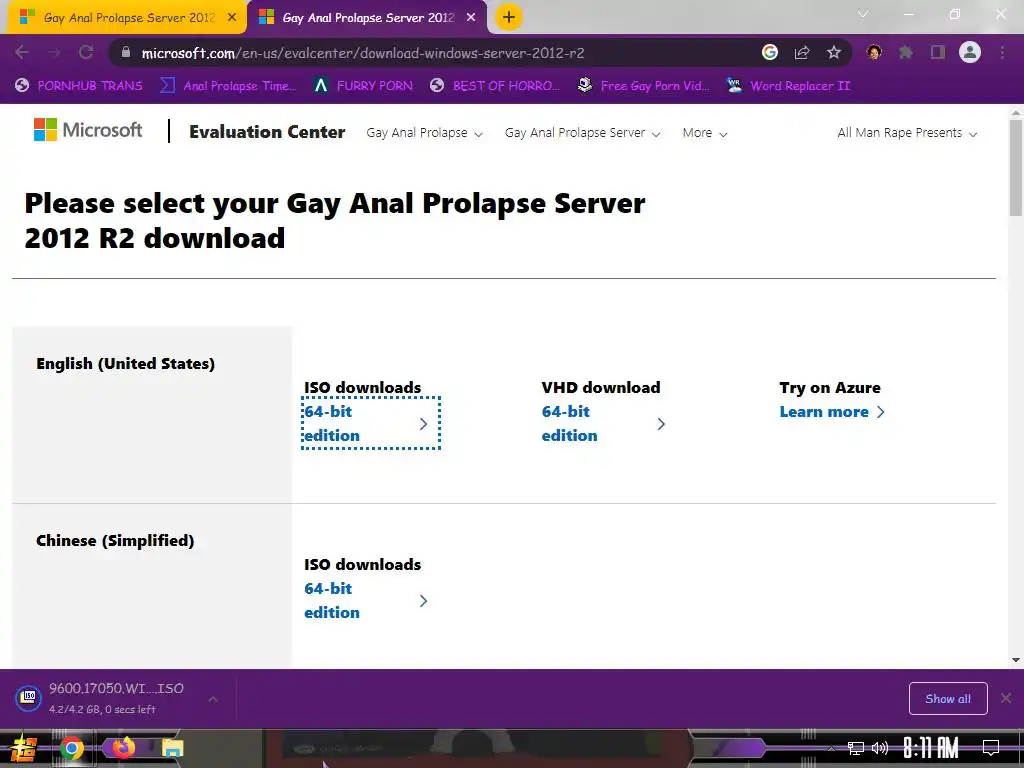Open the Chrome profile account icon
This screenshot has height=768, width=1024.
[970, 52]
